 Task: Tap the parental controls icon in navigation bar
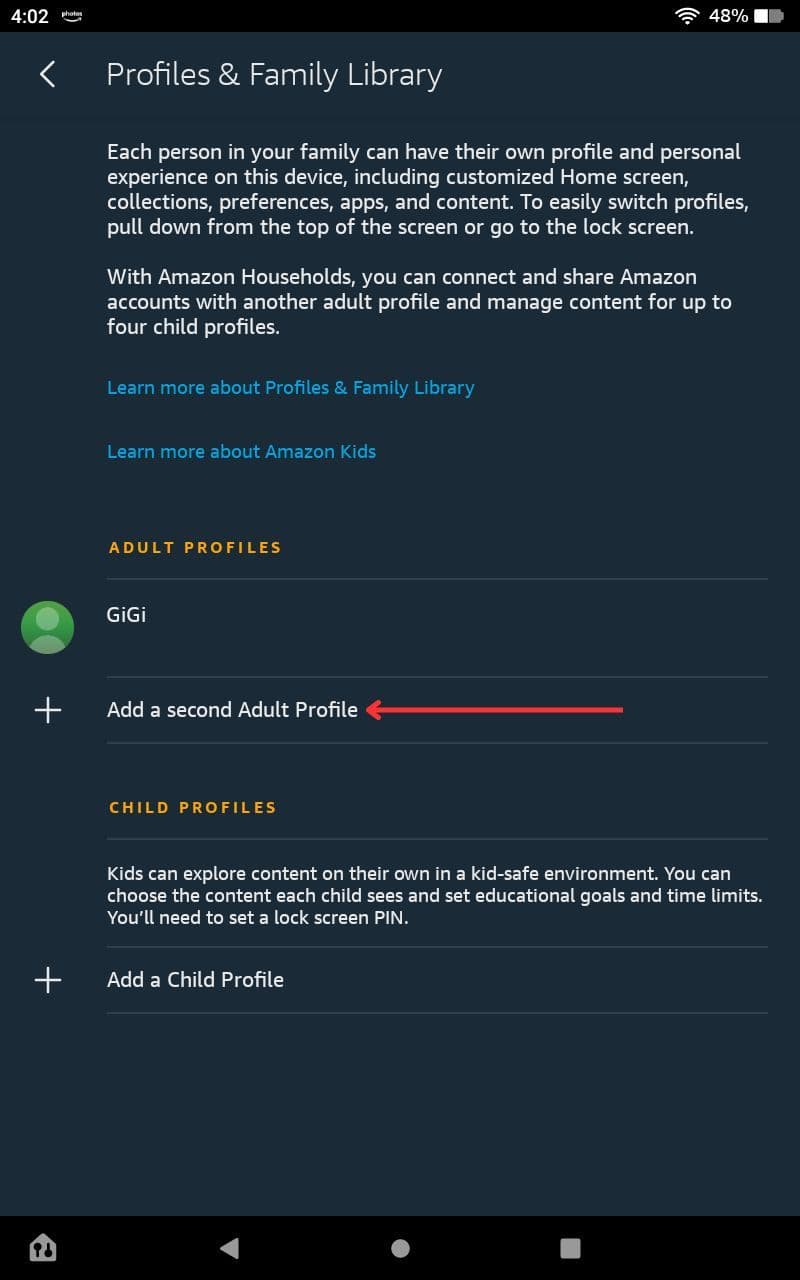point(43,1247)
